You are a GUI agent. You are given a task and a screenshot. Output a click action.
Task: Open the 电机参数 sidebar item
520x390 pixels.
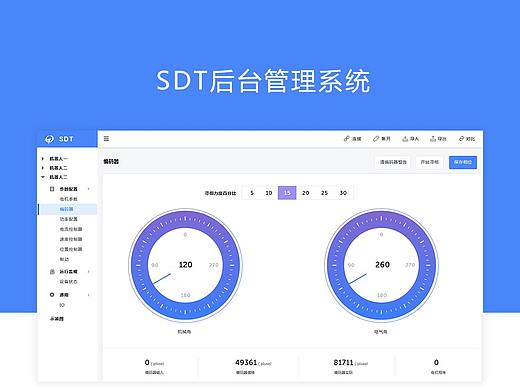coord(69,199)
